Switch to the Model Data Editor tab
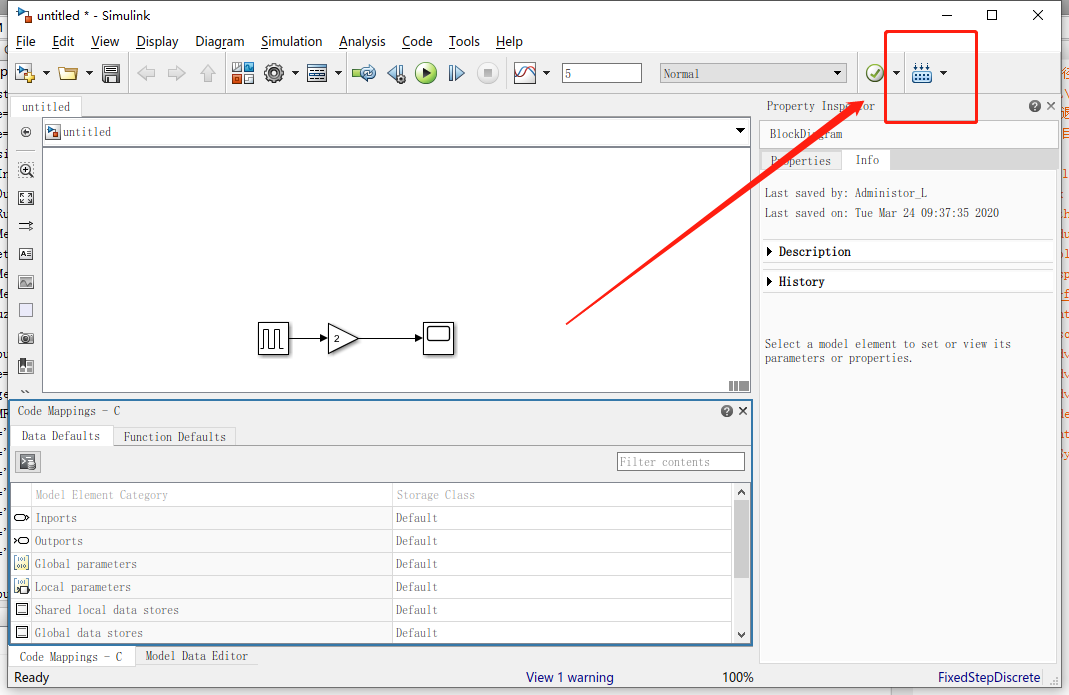1069x695 pixels. tap(196, 656)
